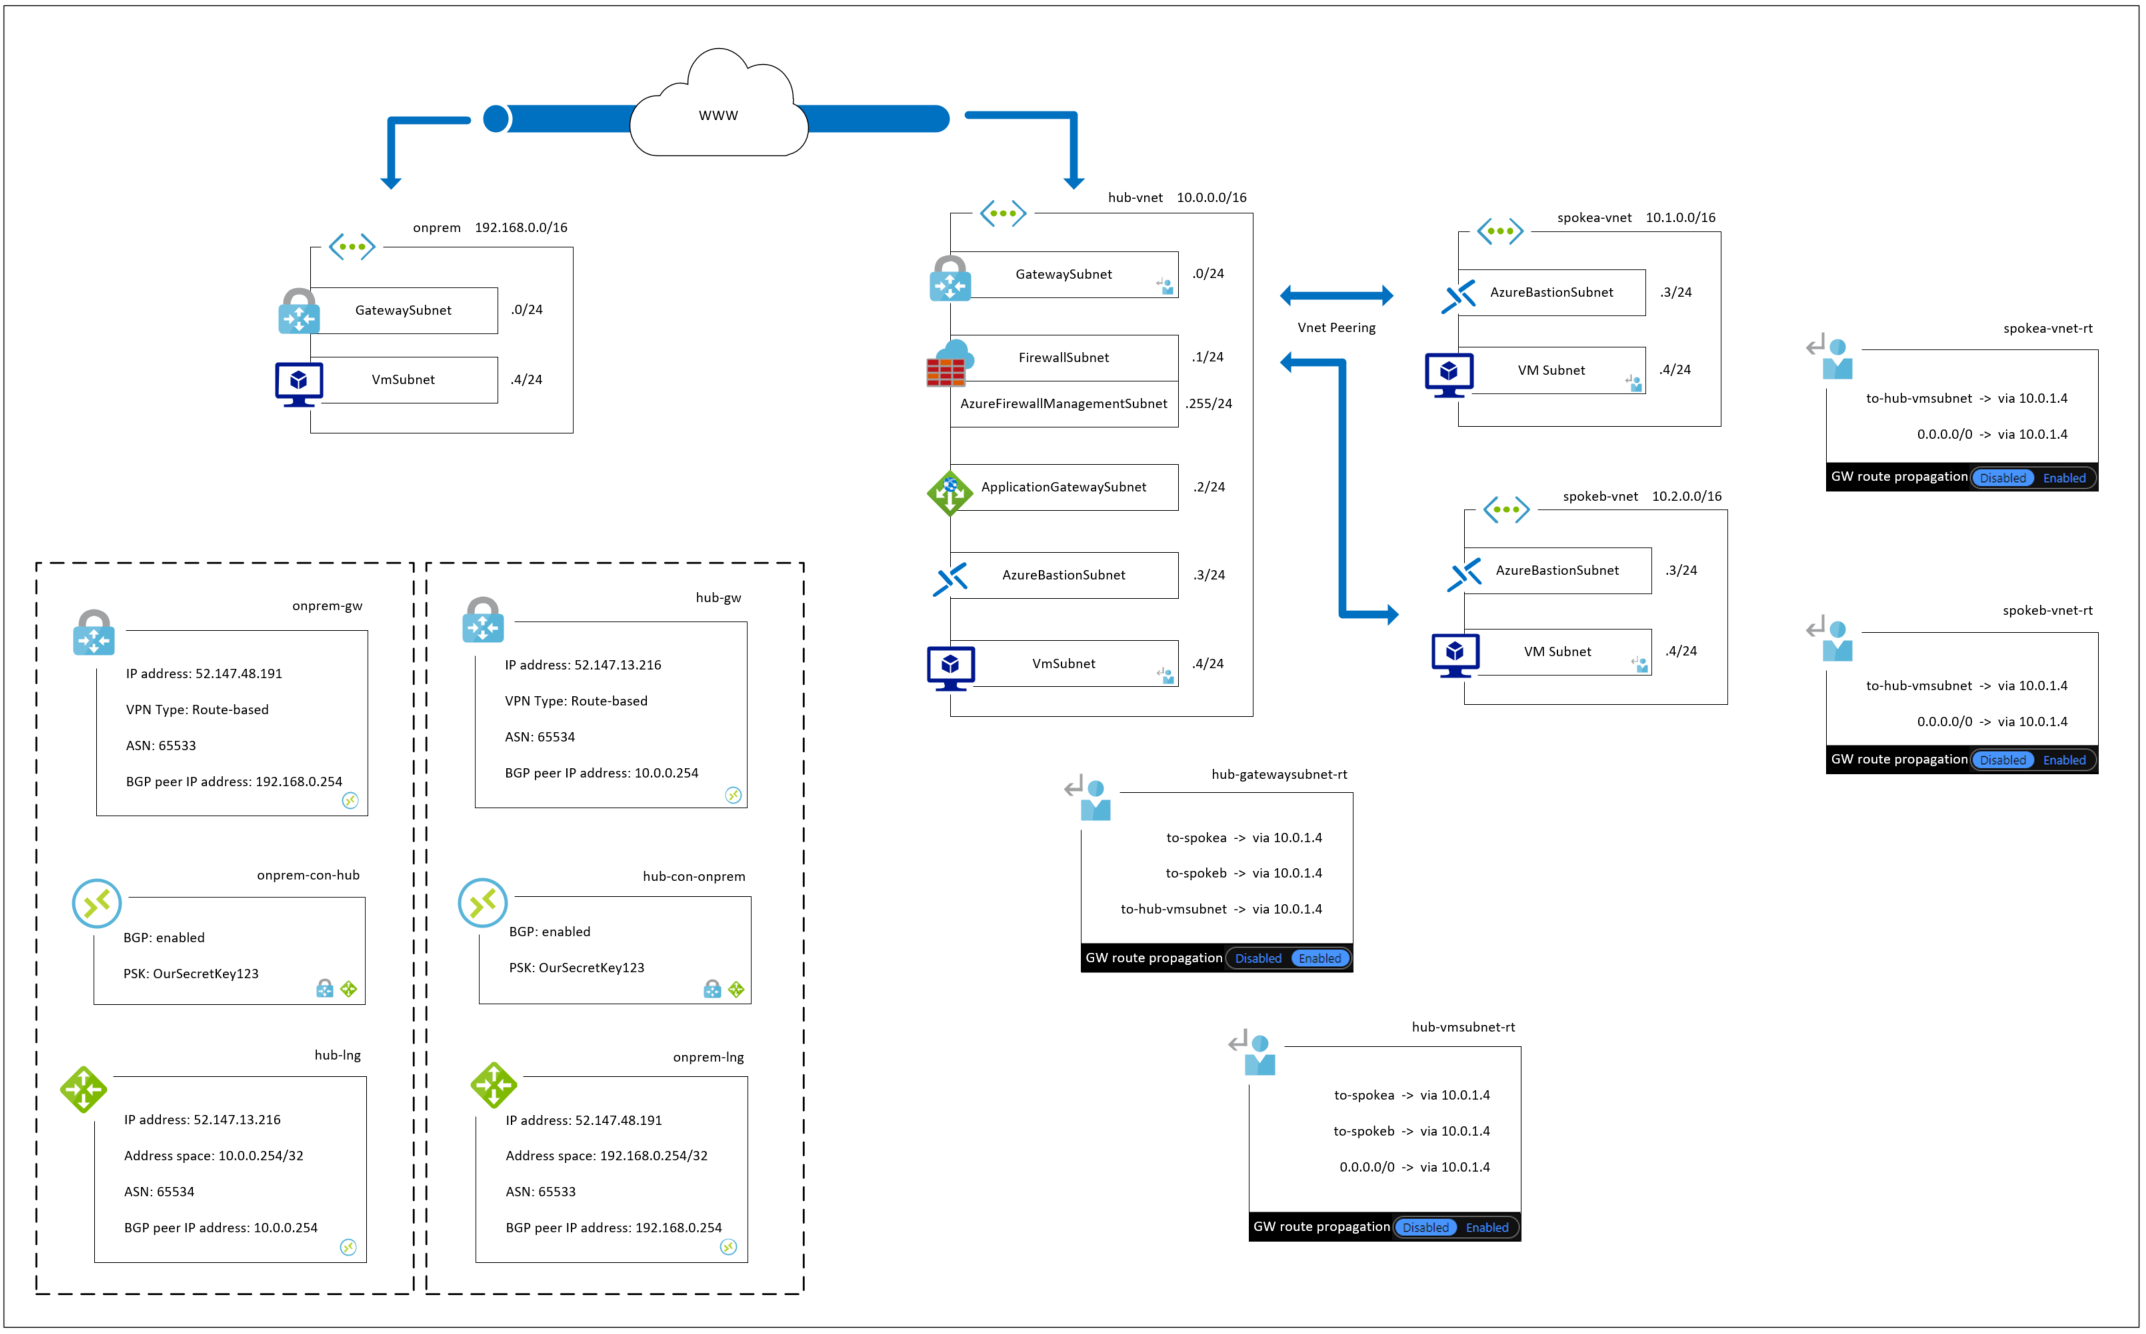
Task: Click the onprem-gw gateway lock icon
Action: click(x=94, y=633)
